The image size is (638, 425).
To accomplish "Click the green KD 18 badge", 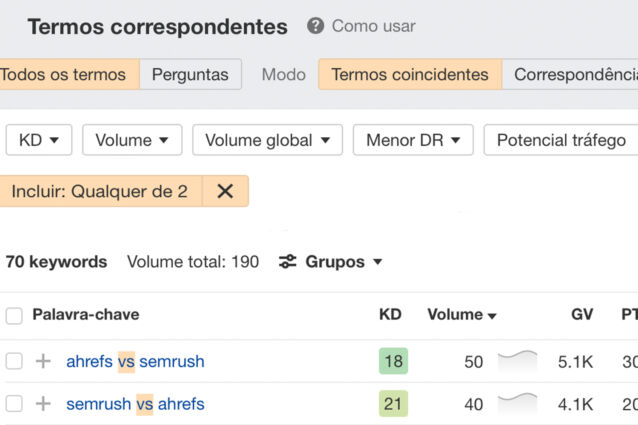I will pos(394,361).
